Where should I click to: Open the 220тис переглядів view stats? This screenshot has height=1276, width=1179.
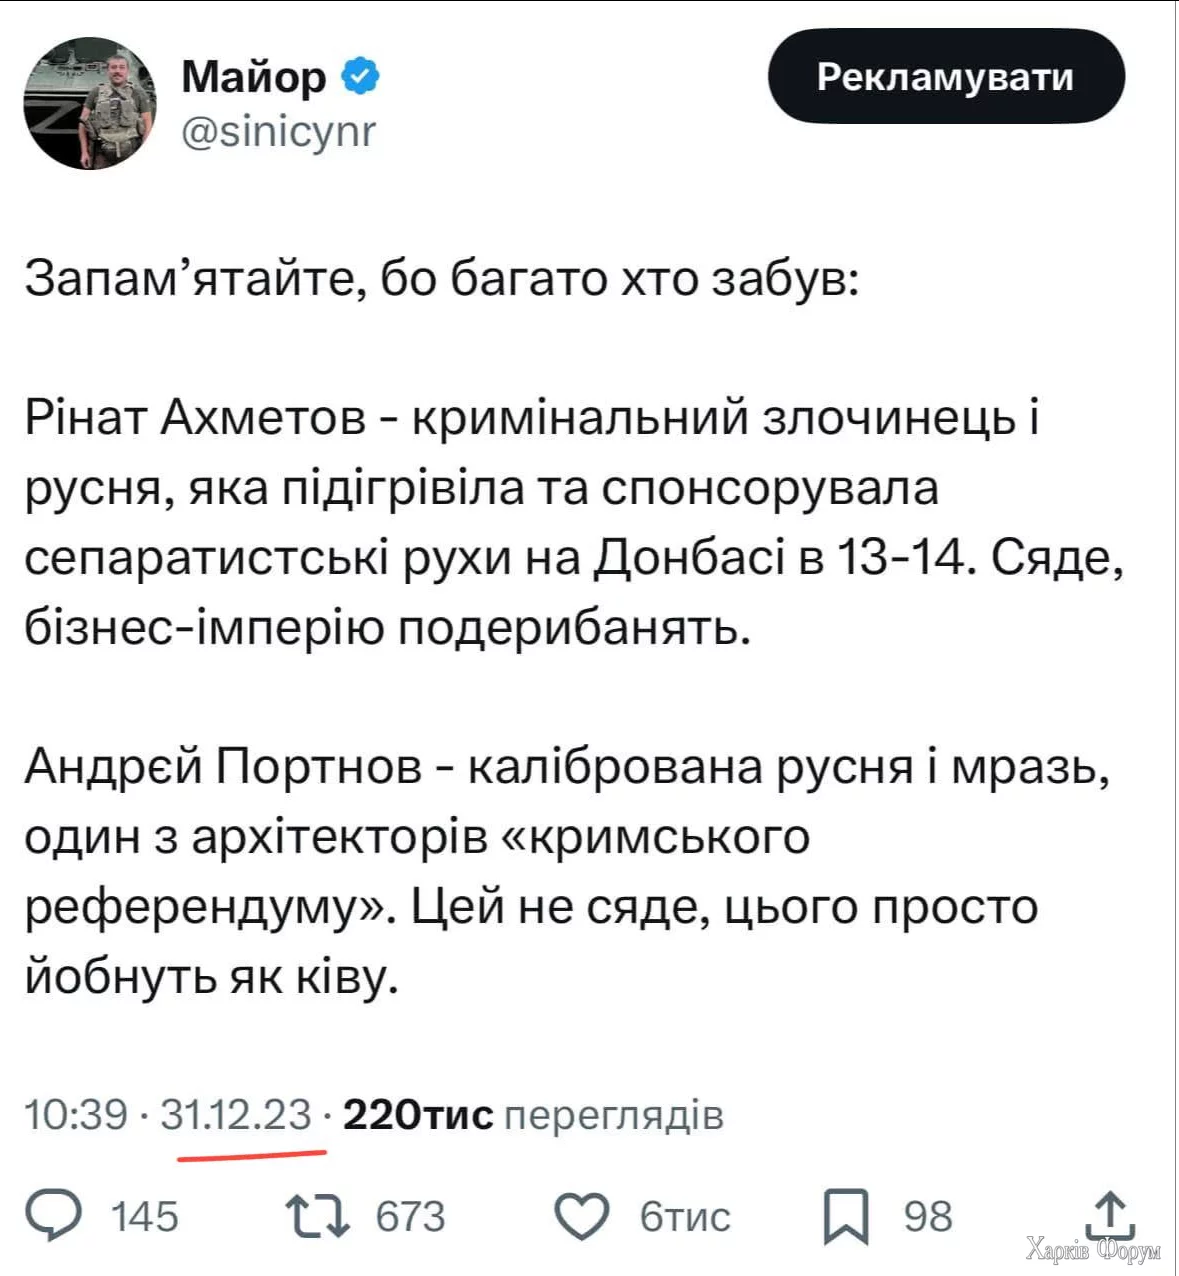tap(532, 1114)
